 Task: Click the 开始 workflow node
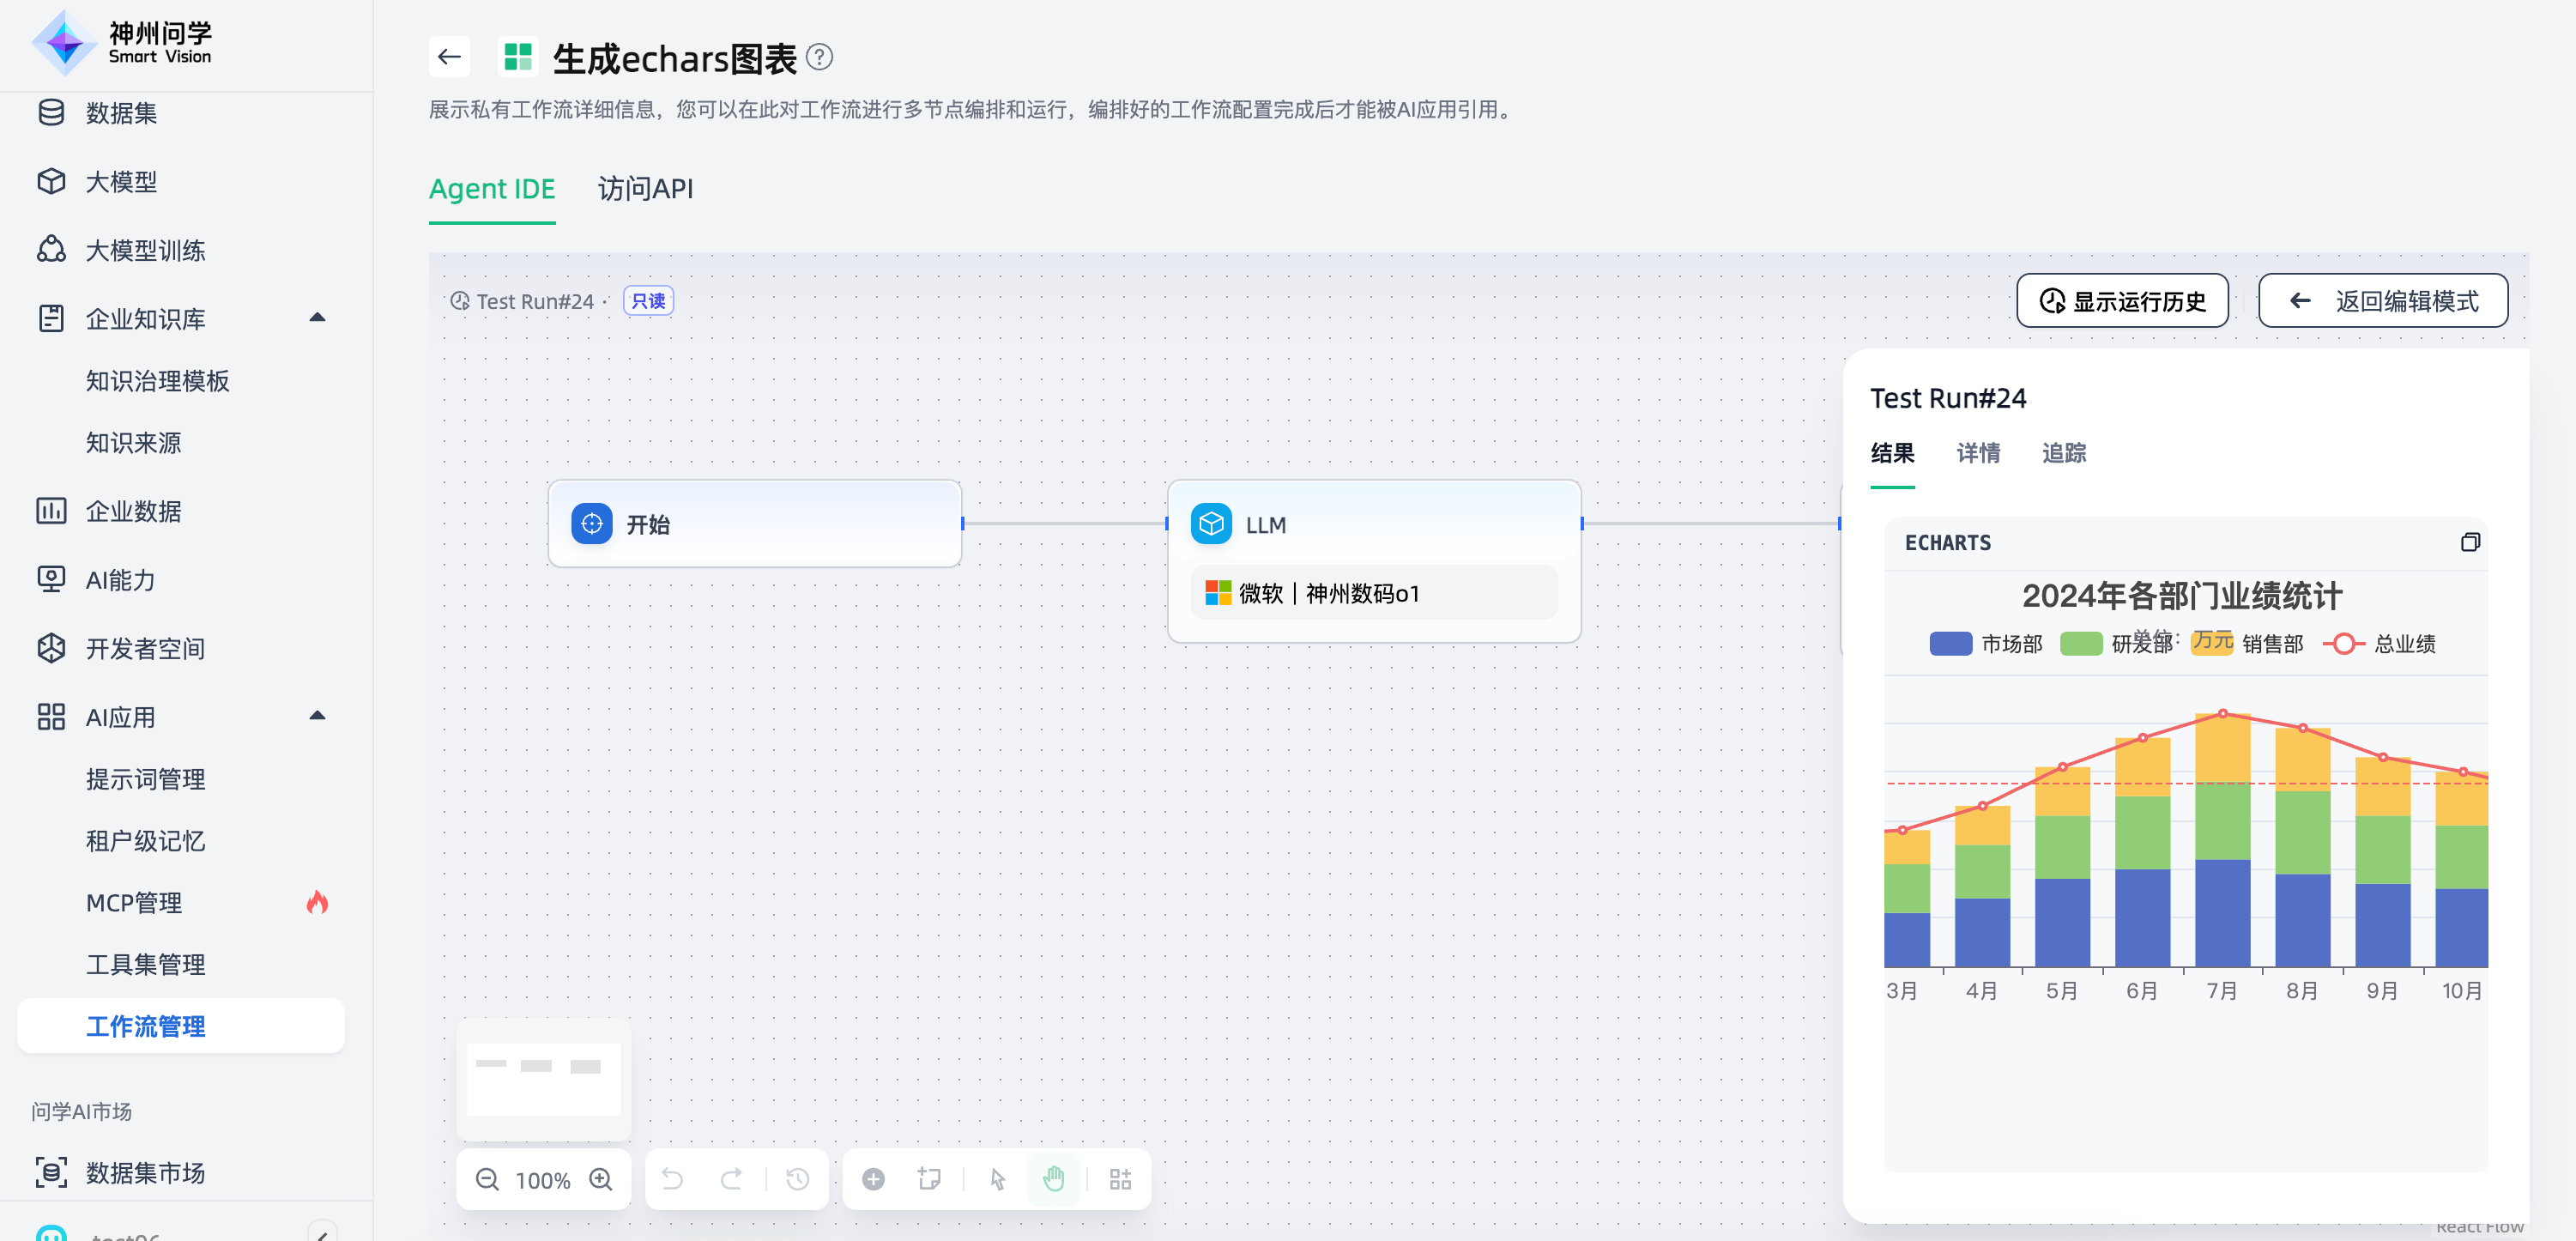pos(755,524)
